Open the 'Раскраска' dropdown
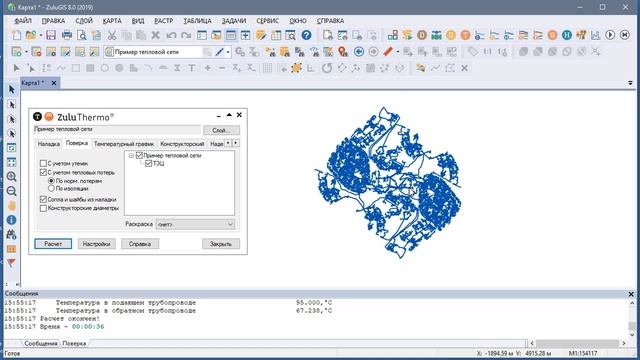640x360 pixels. (x=196, y=224)
